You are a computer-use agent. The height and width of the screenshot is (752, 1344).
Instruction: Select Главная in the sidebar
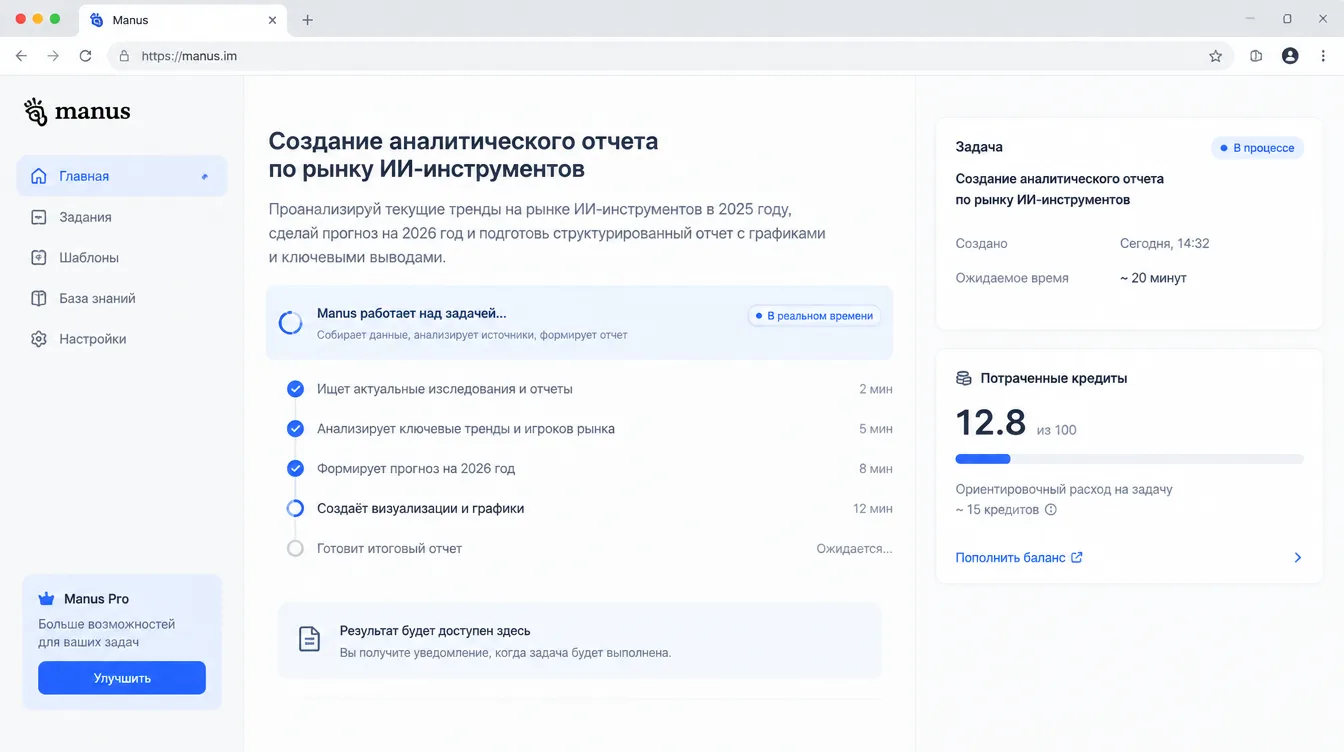[122, 176]
